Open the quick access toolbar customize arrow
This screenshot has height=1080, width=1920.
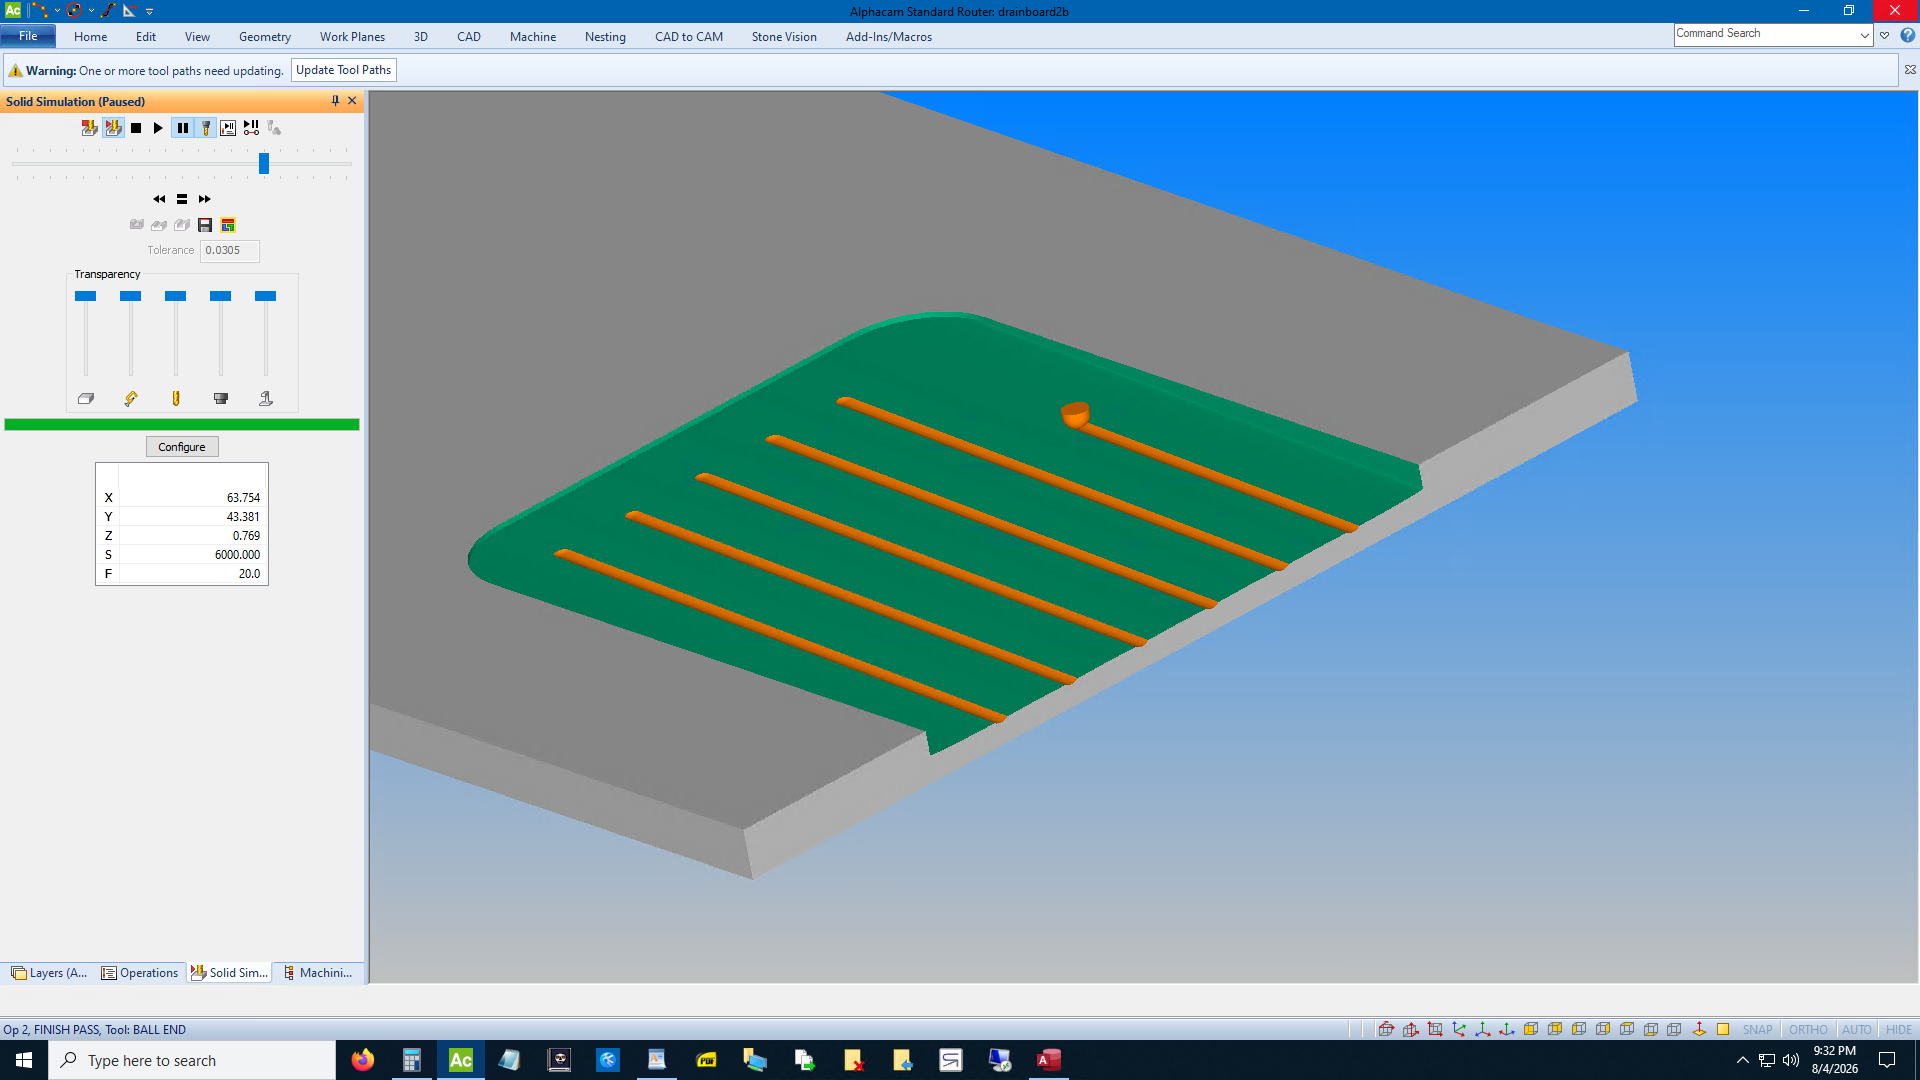point(150,11)
